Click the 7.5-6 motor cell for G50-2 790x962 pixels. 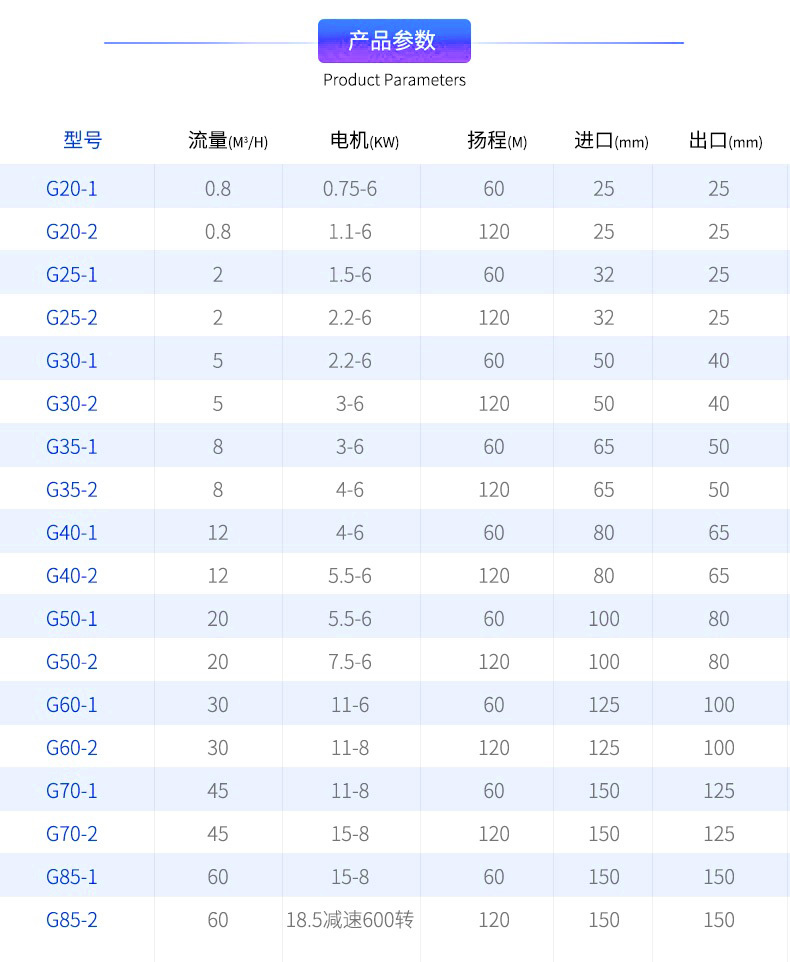350,661
